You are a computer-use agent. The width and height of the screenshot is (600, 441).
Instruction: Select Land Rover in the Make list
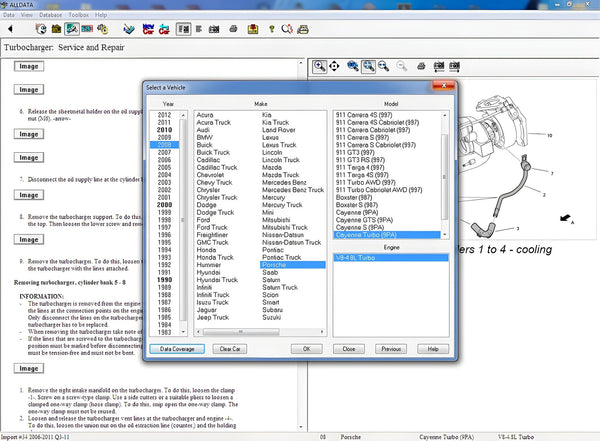(x=279, y=130)
